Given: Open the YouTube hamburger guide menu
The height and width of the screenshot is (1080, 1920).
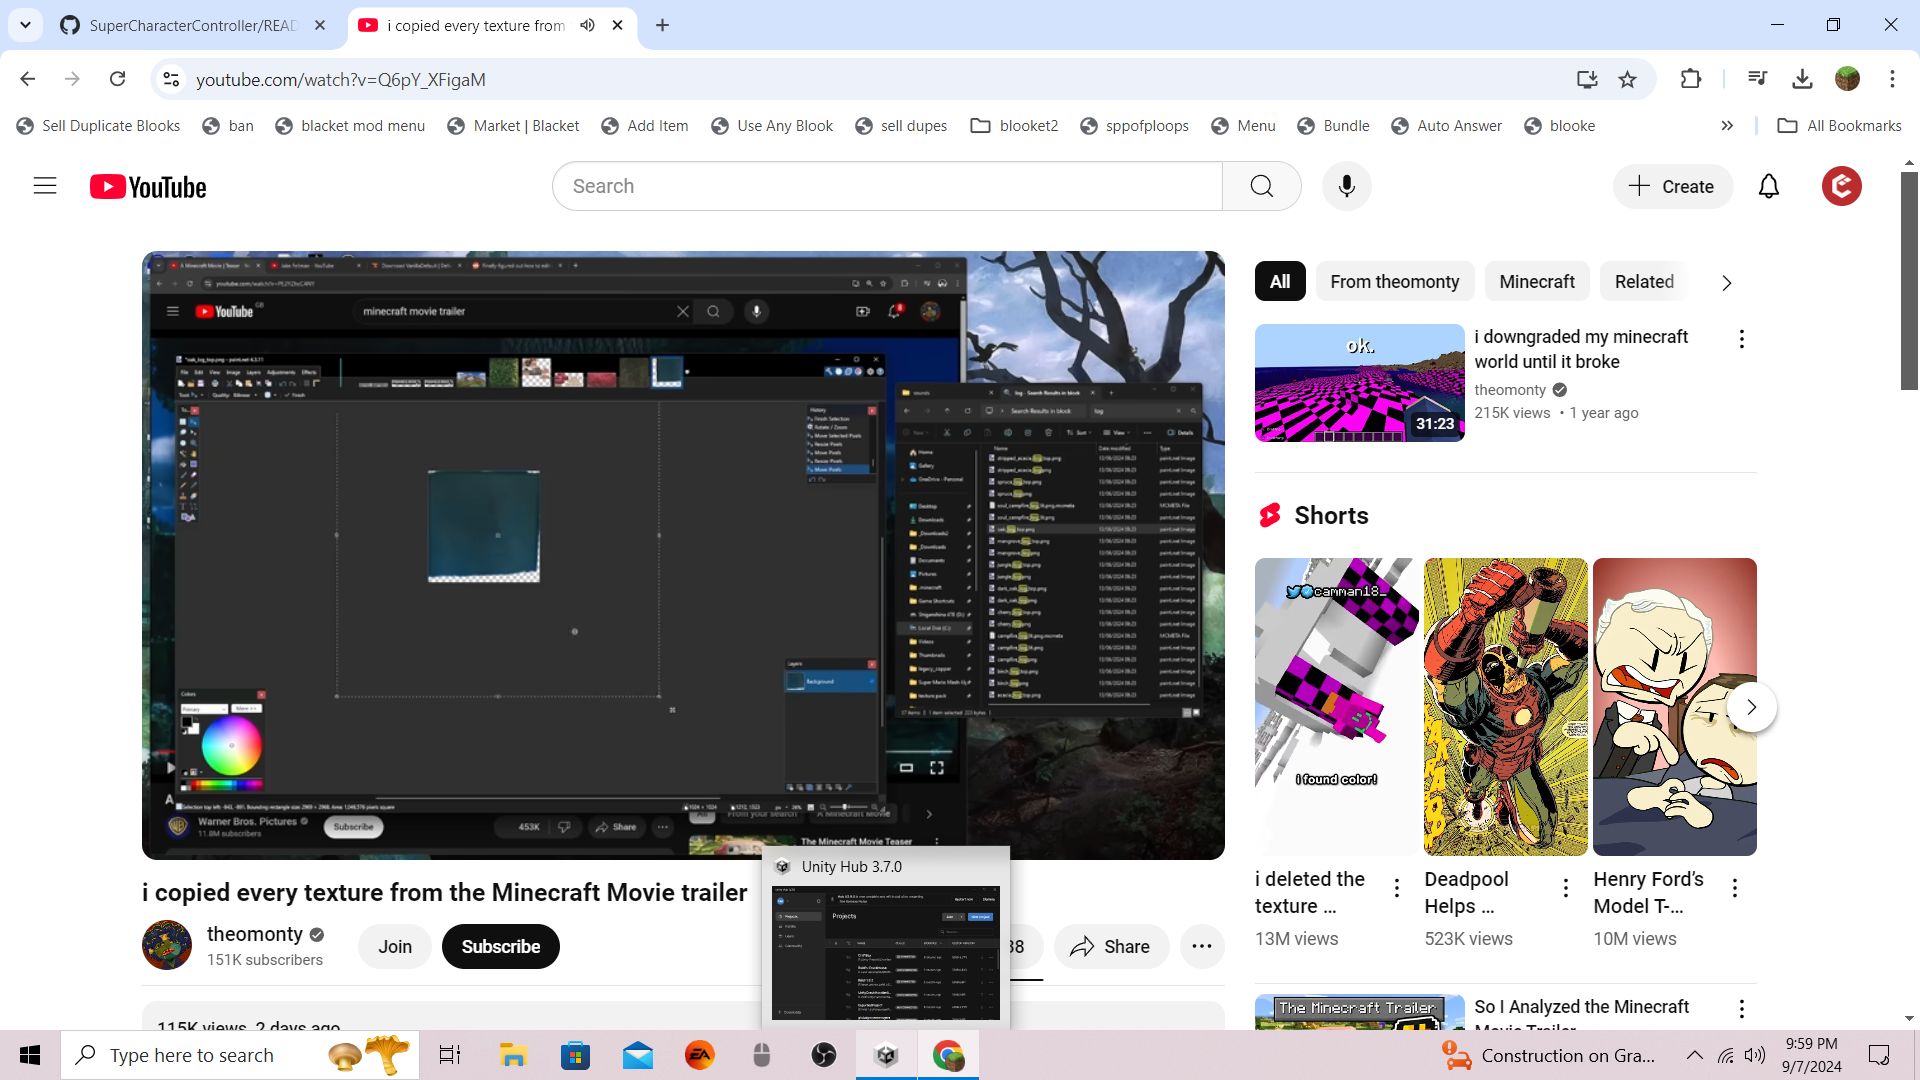Looking at the screenshot, I should (x=45, y=186).
